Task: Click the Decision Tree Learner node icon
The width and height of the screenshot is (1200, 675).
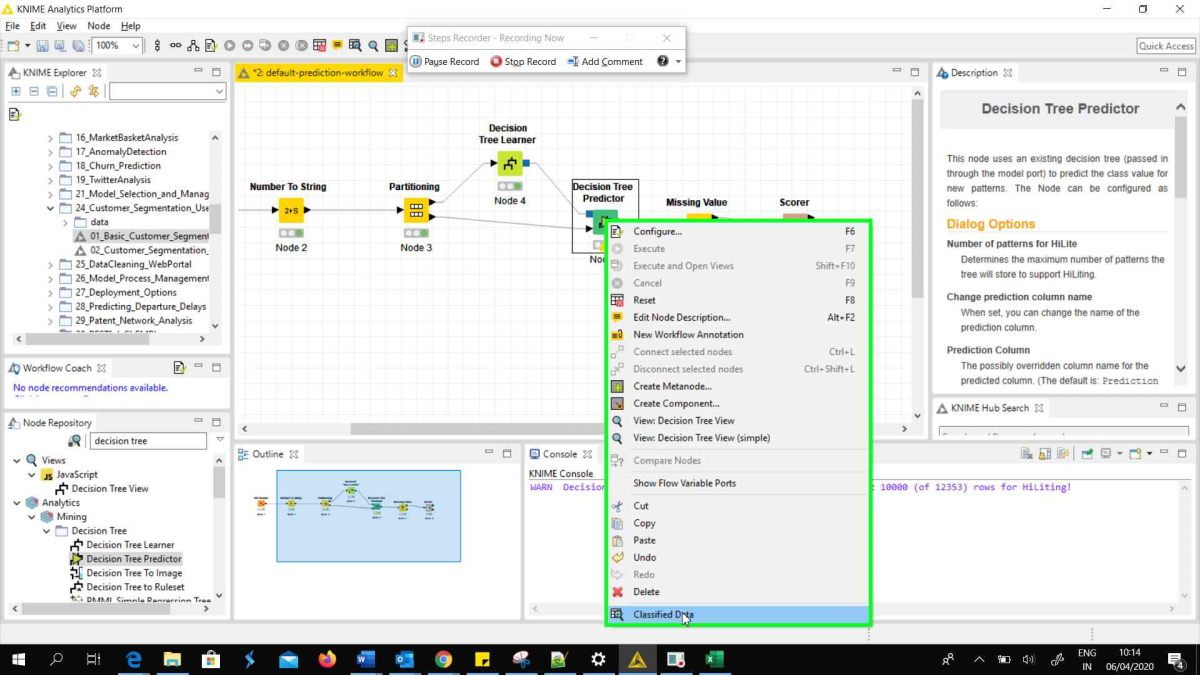Action: click(x=510, y=163)
